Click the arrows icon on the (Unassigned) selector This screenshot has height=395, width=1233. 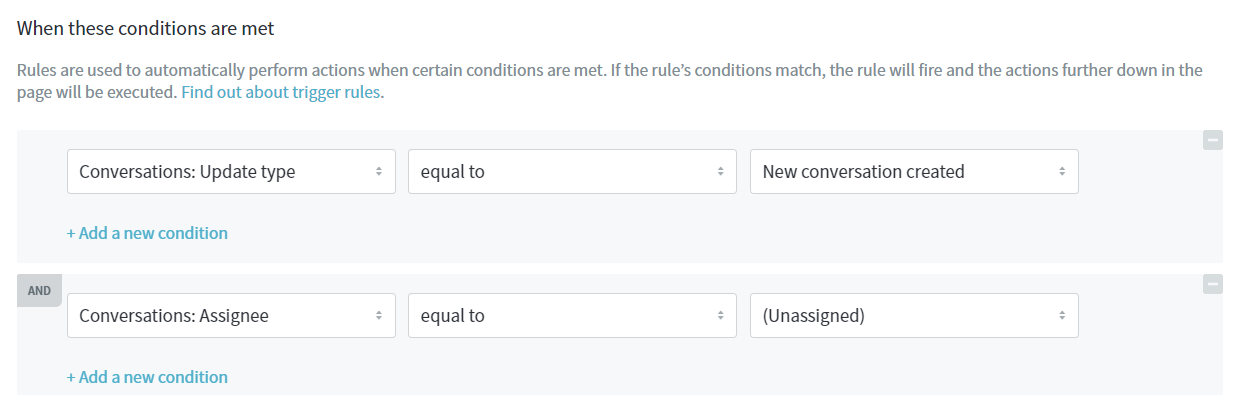tap(1062, 316)
